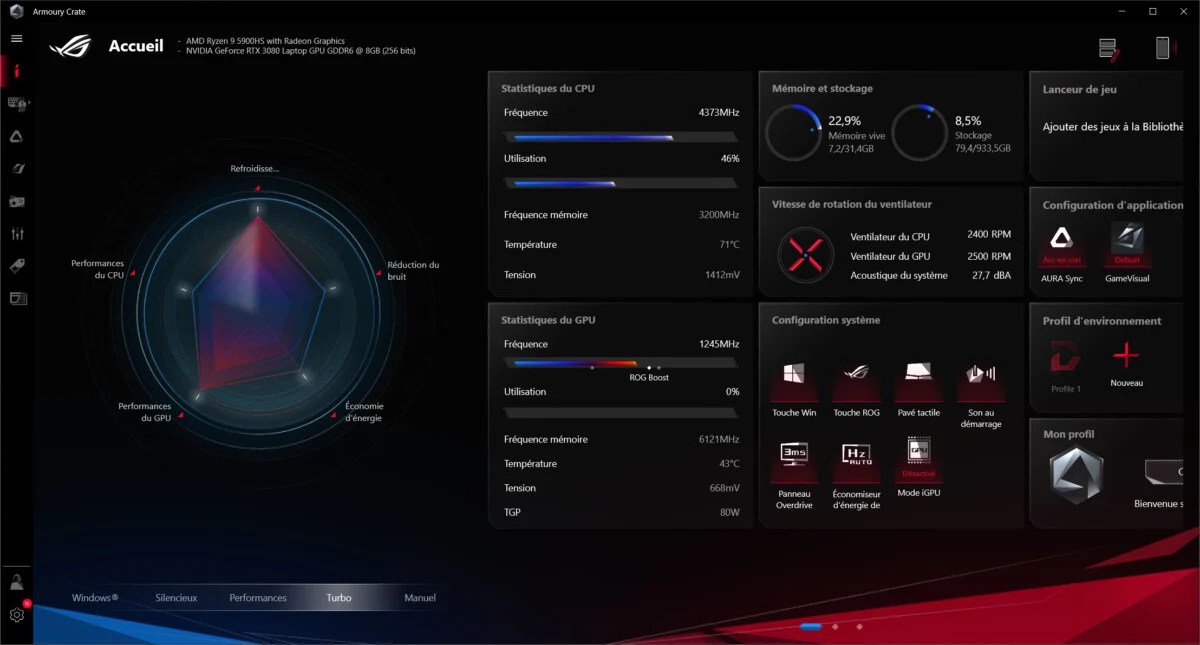Click the TGP value 80W
This screenshot has height=645, width=1200.
tap(729, 512)
